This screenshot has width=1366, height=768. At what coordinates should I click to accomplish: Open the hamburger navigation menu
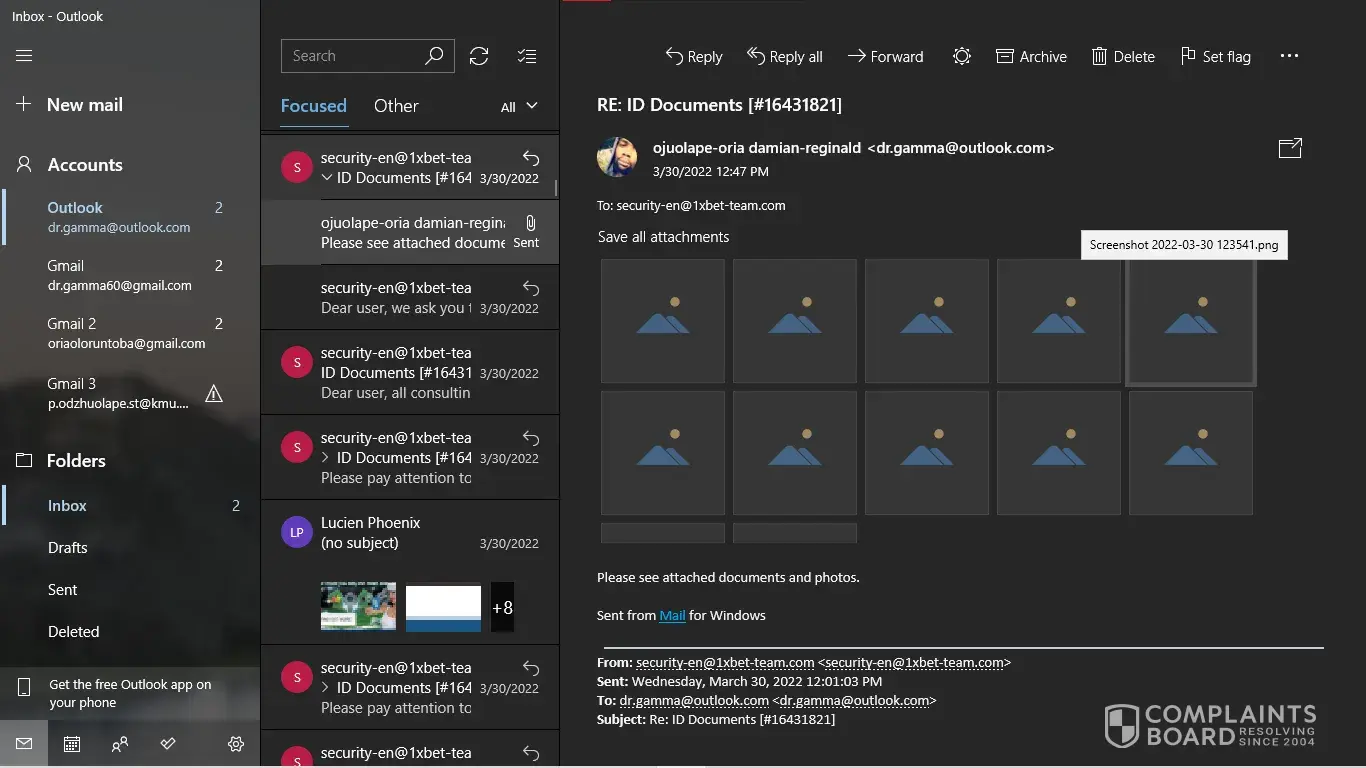click(24, 56)
